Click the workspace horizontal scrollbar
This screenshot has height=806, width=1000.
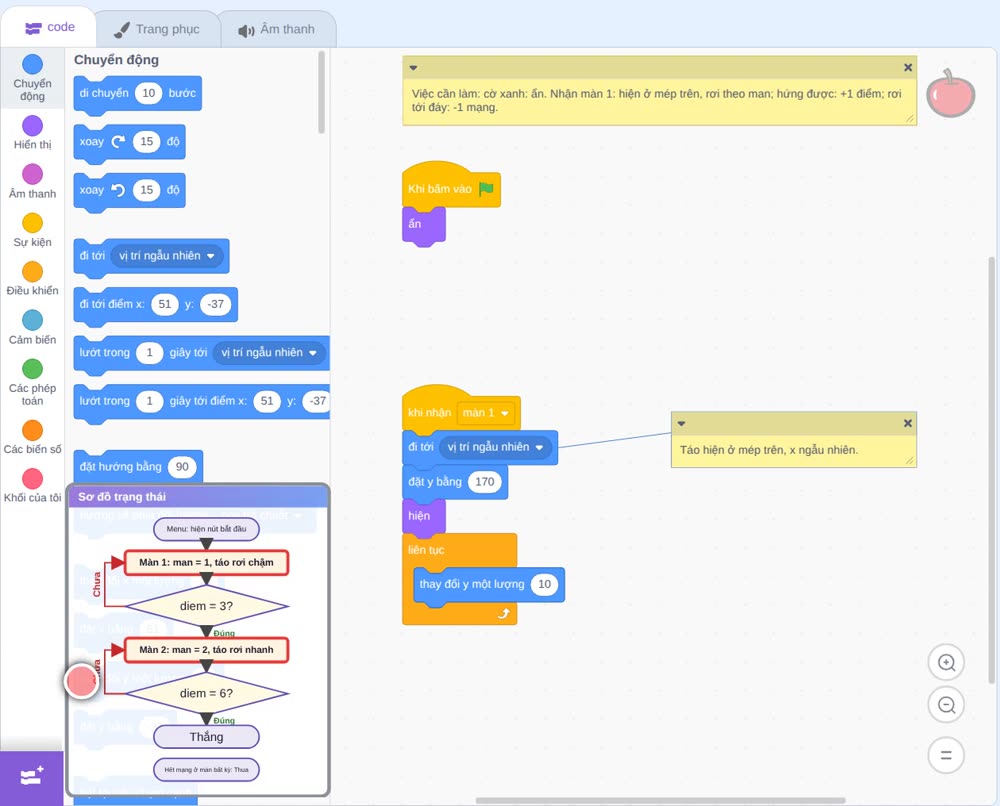661,800
